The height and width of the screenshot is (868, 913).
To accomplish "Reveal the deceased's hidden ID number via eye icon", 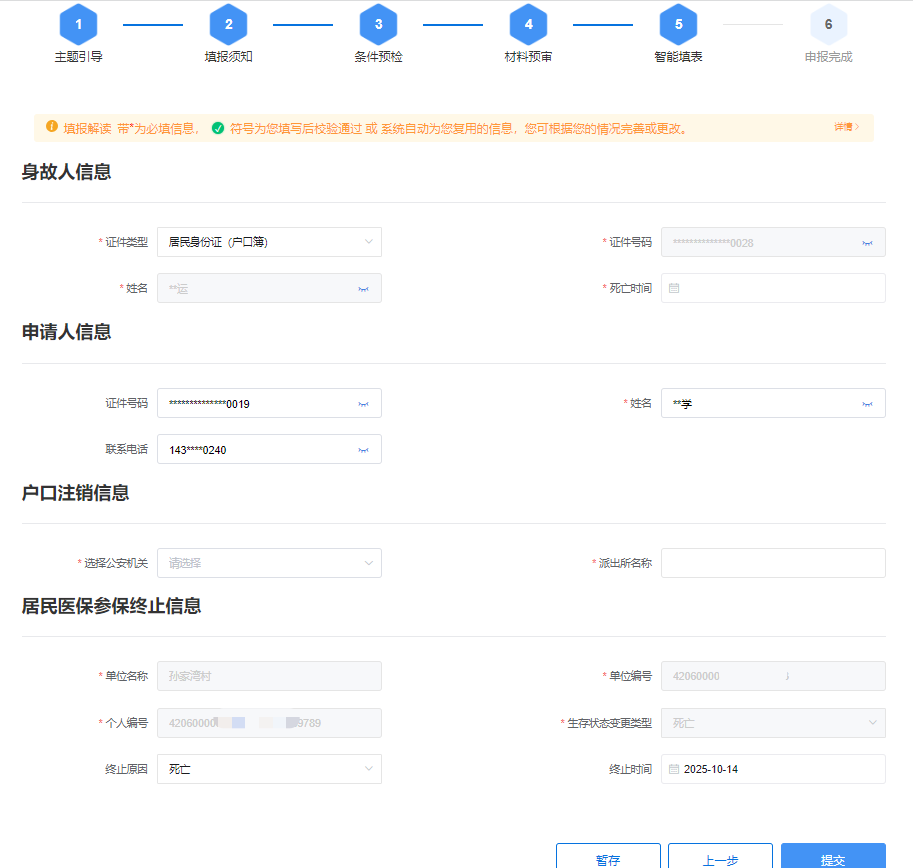I will tap(866, 243).
